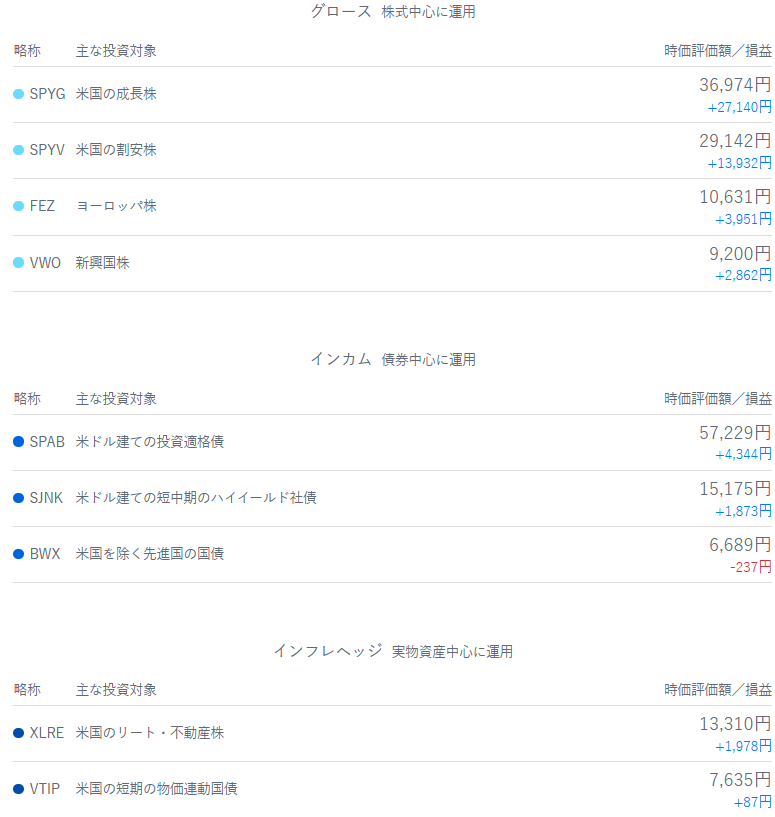The height and width of the screenshot is (817, 775).
Task: Click the +87円 gain value
Action: 753,802
